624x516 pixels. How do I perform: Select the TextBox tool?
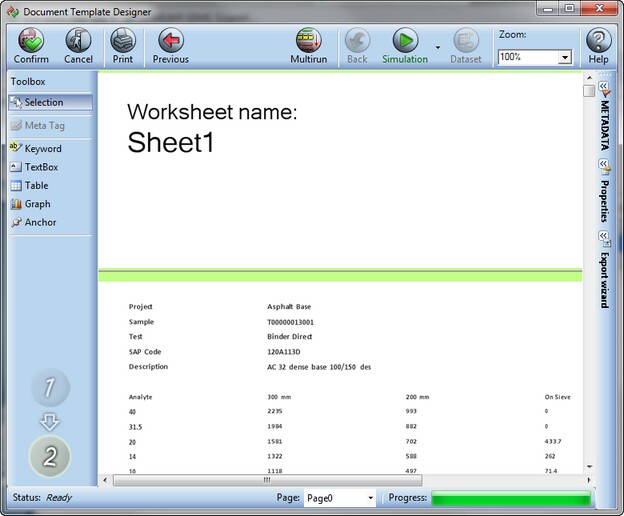click(x=34, y=167)
